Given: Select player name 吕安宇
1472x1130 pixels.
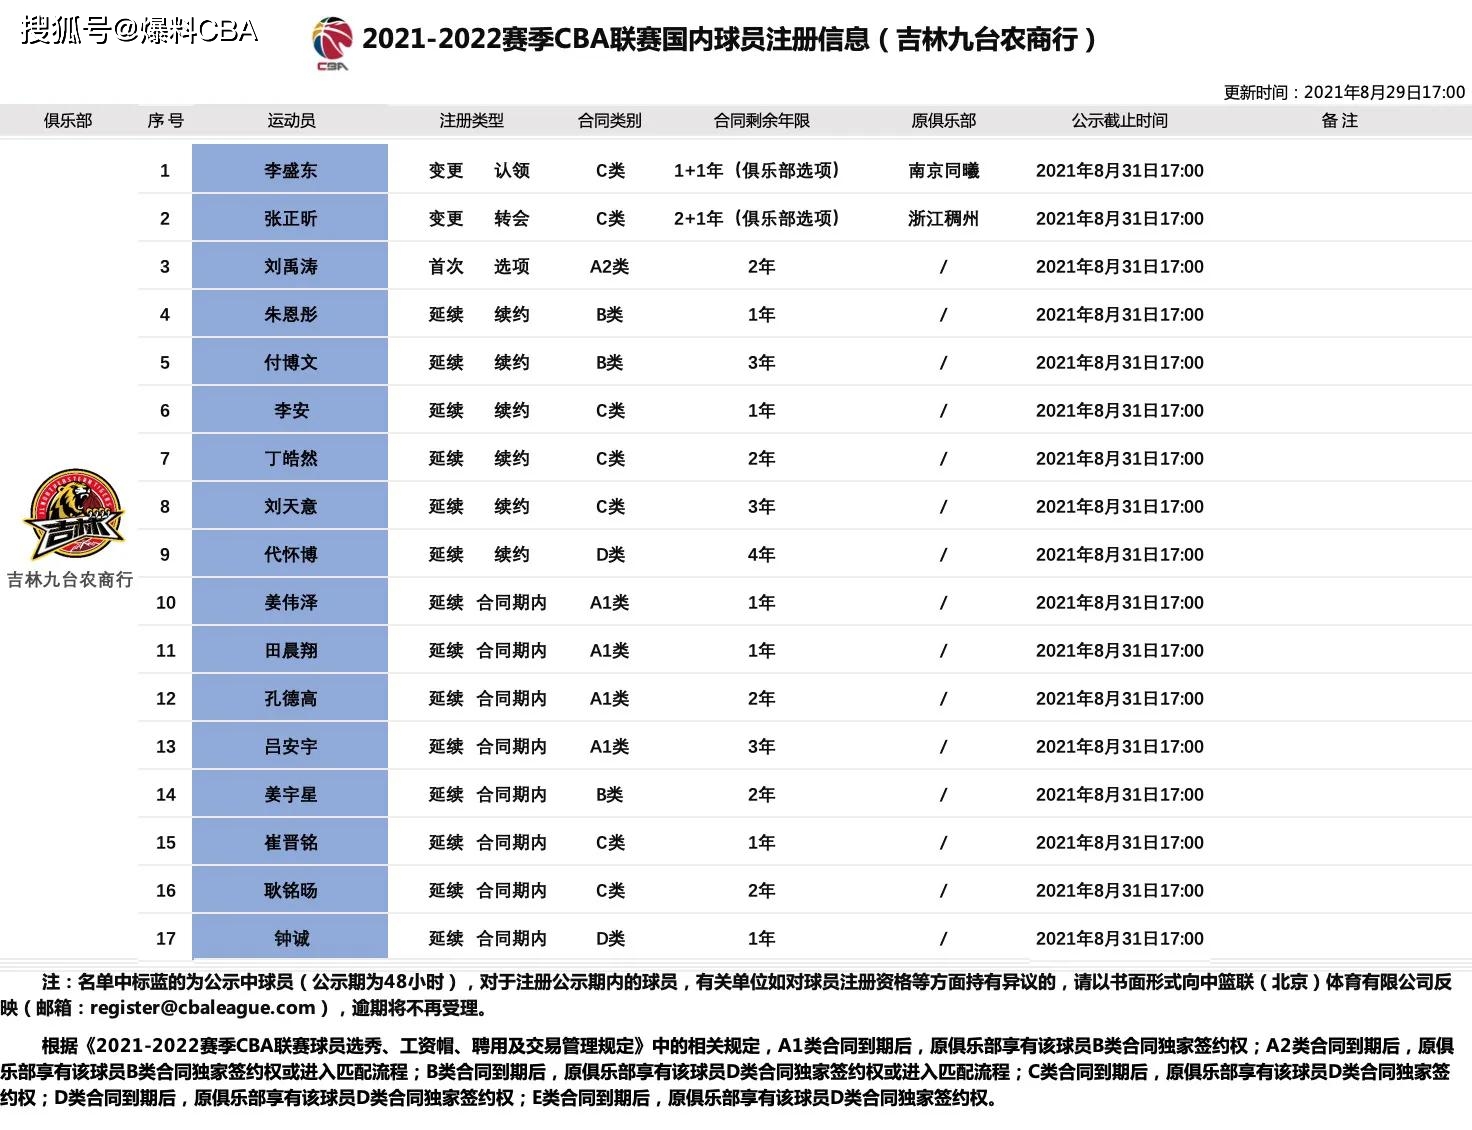Looking at the screenshot, I should (x=290, y=747).
